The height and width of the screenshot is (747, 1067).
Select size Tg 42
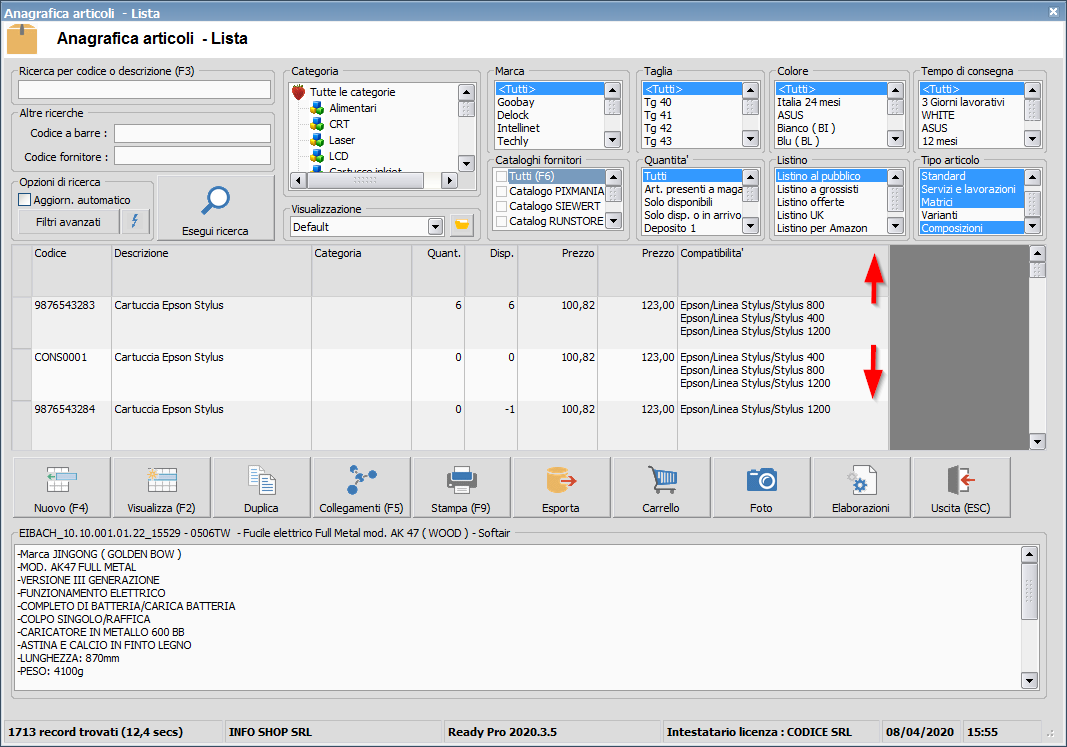coord(658,128)
